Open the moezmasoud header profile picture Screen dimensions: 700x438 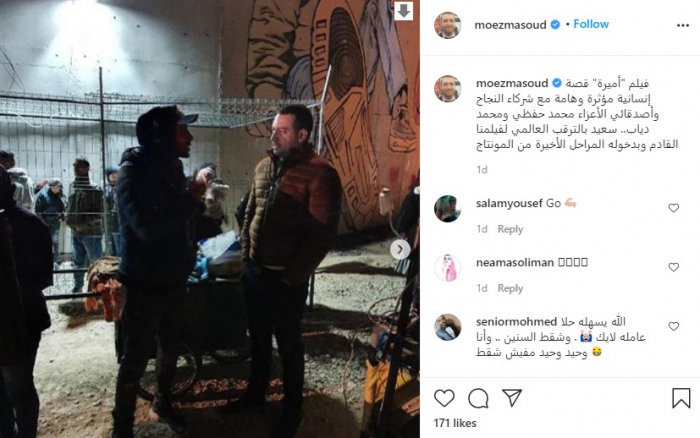(x=447, y=25)
